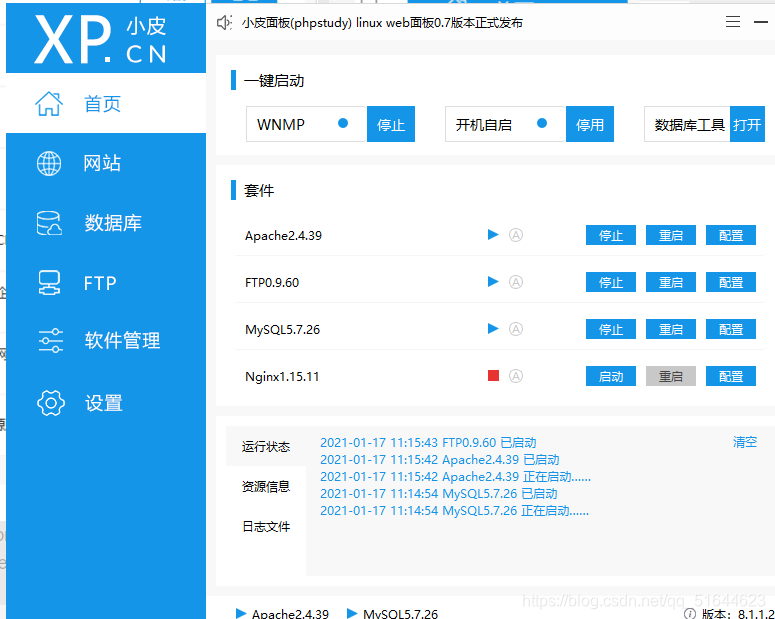Click the MySQL5.7.26 label in 套件

(282, 330)
